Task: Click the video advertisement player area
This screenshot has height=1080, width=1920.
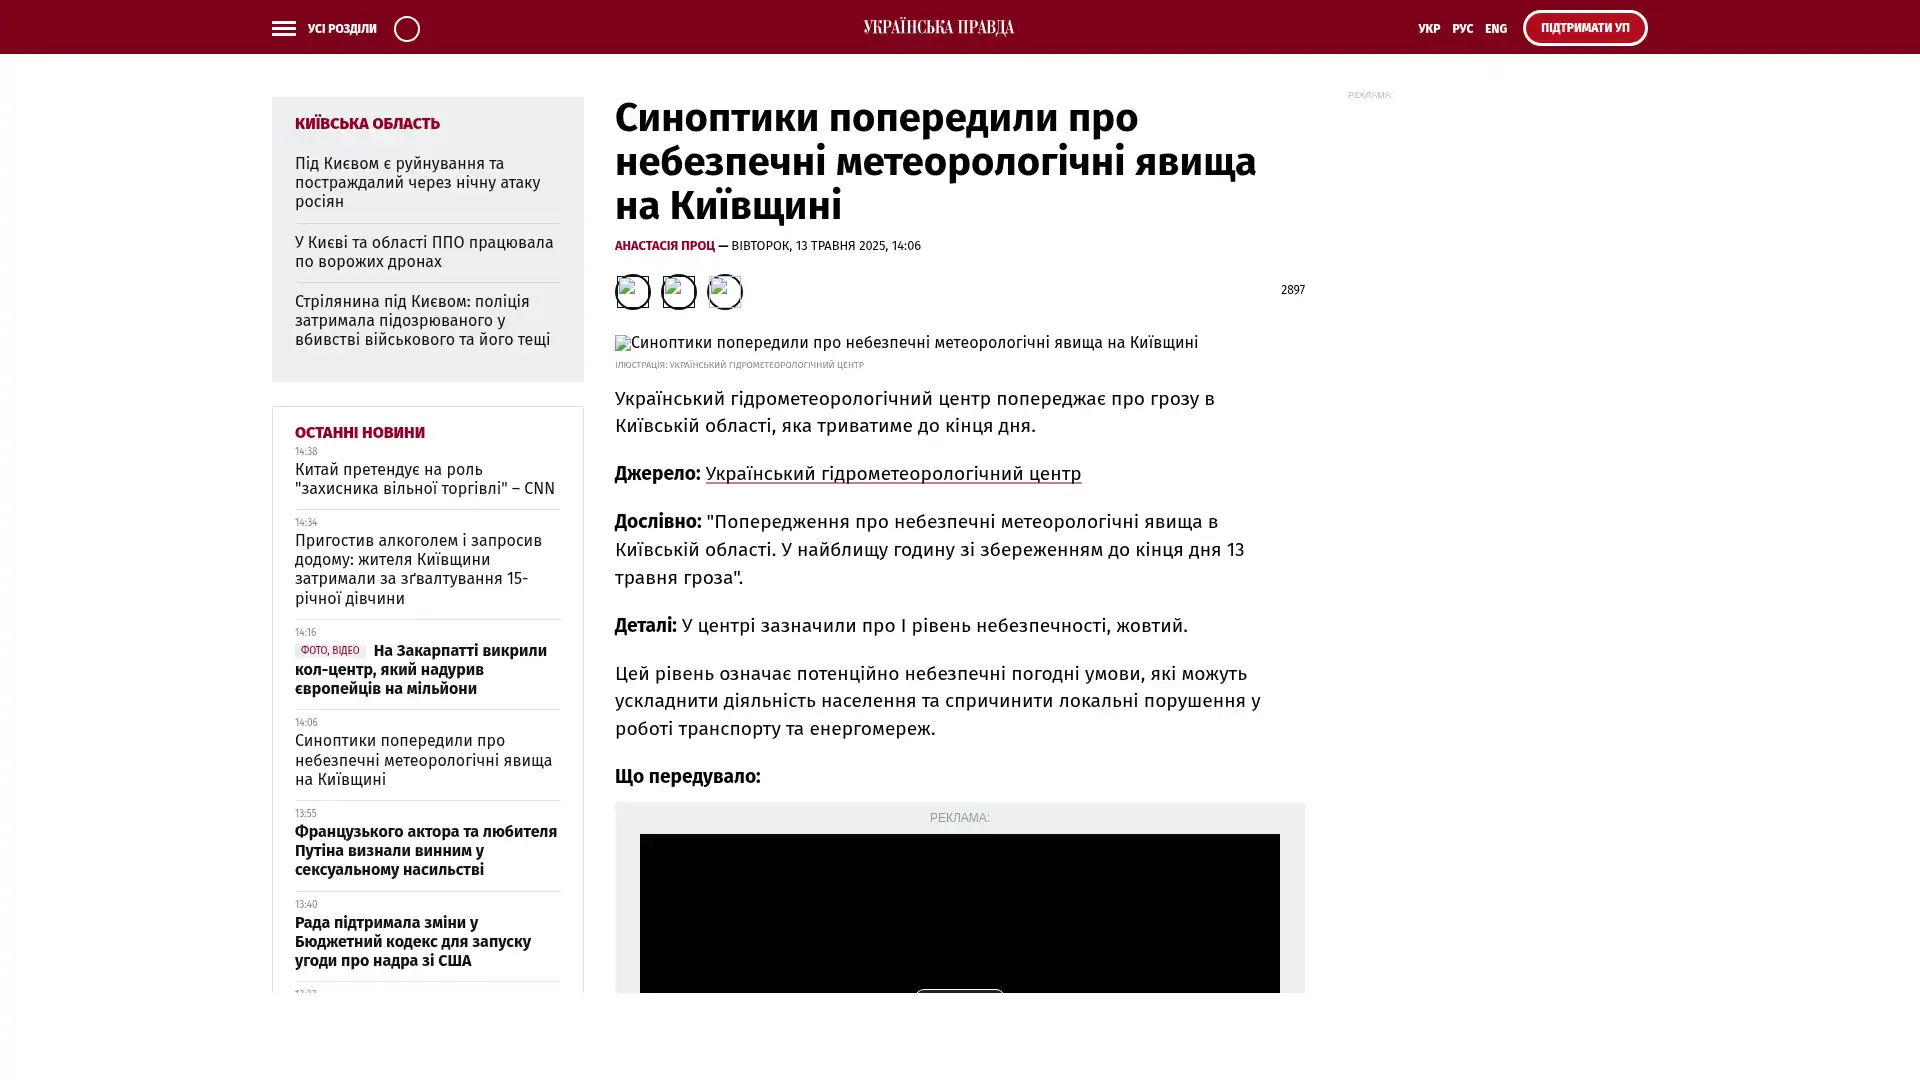Action: coord(959,912)
